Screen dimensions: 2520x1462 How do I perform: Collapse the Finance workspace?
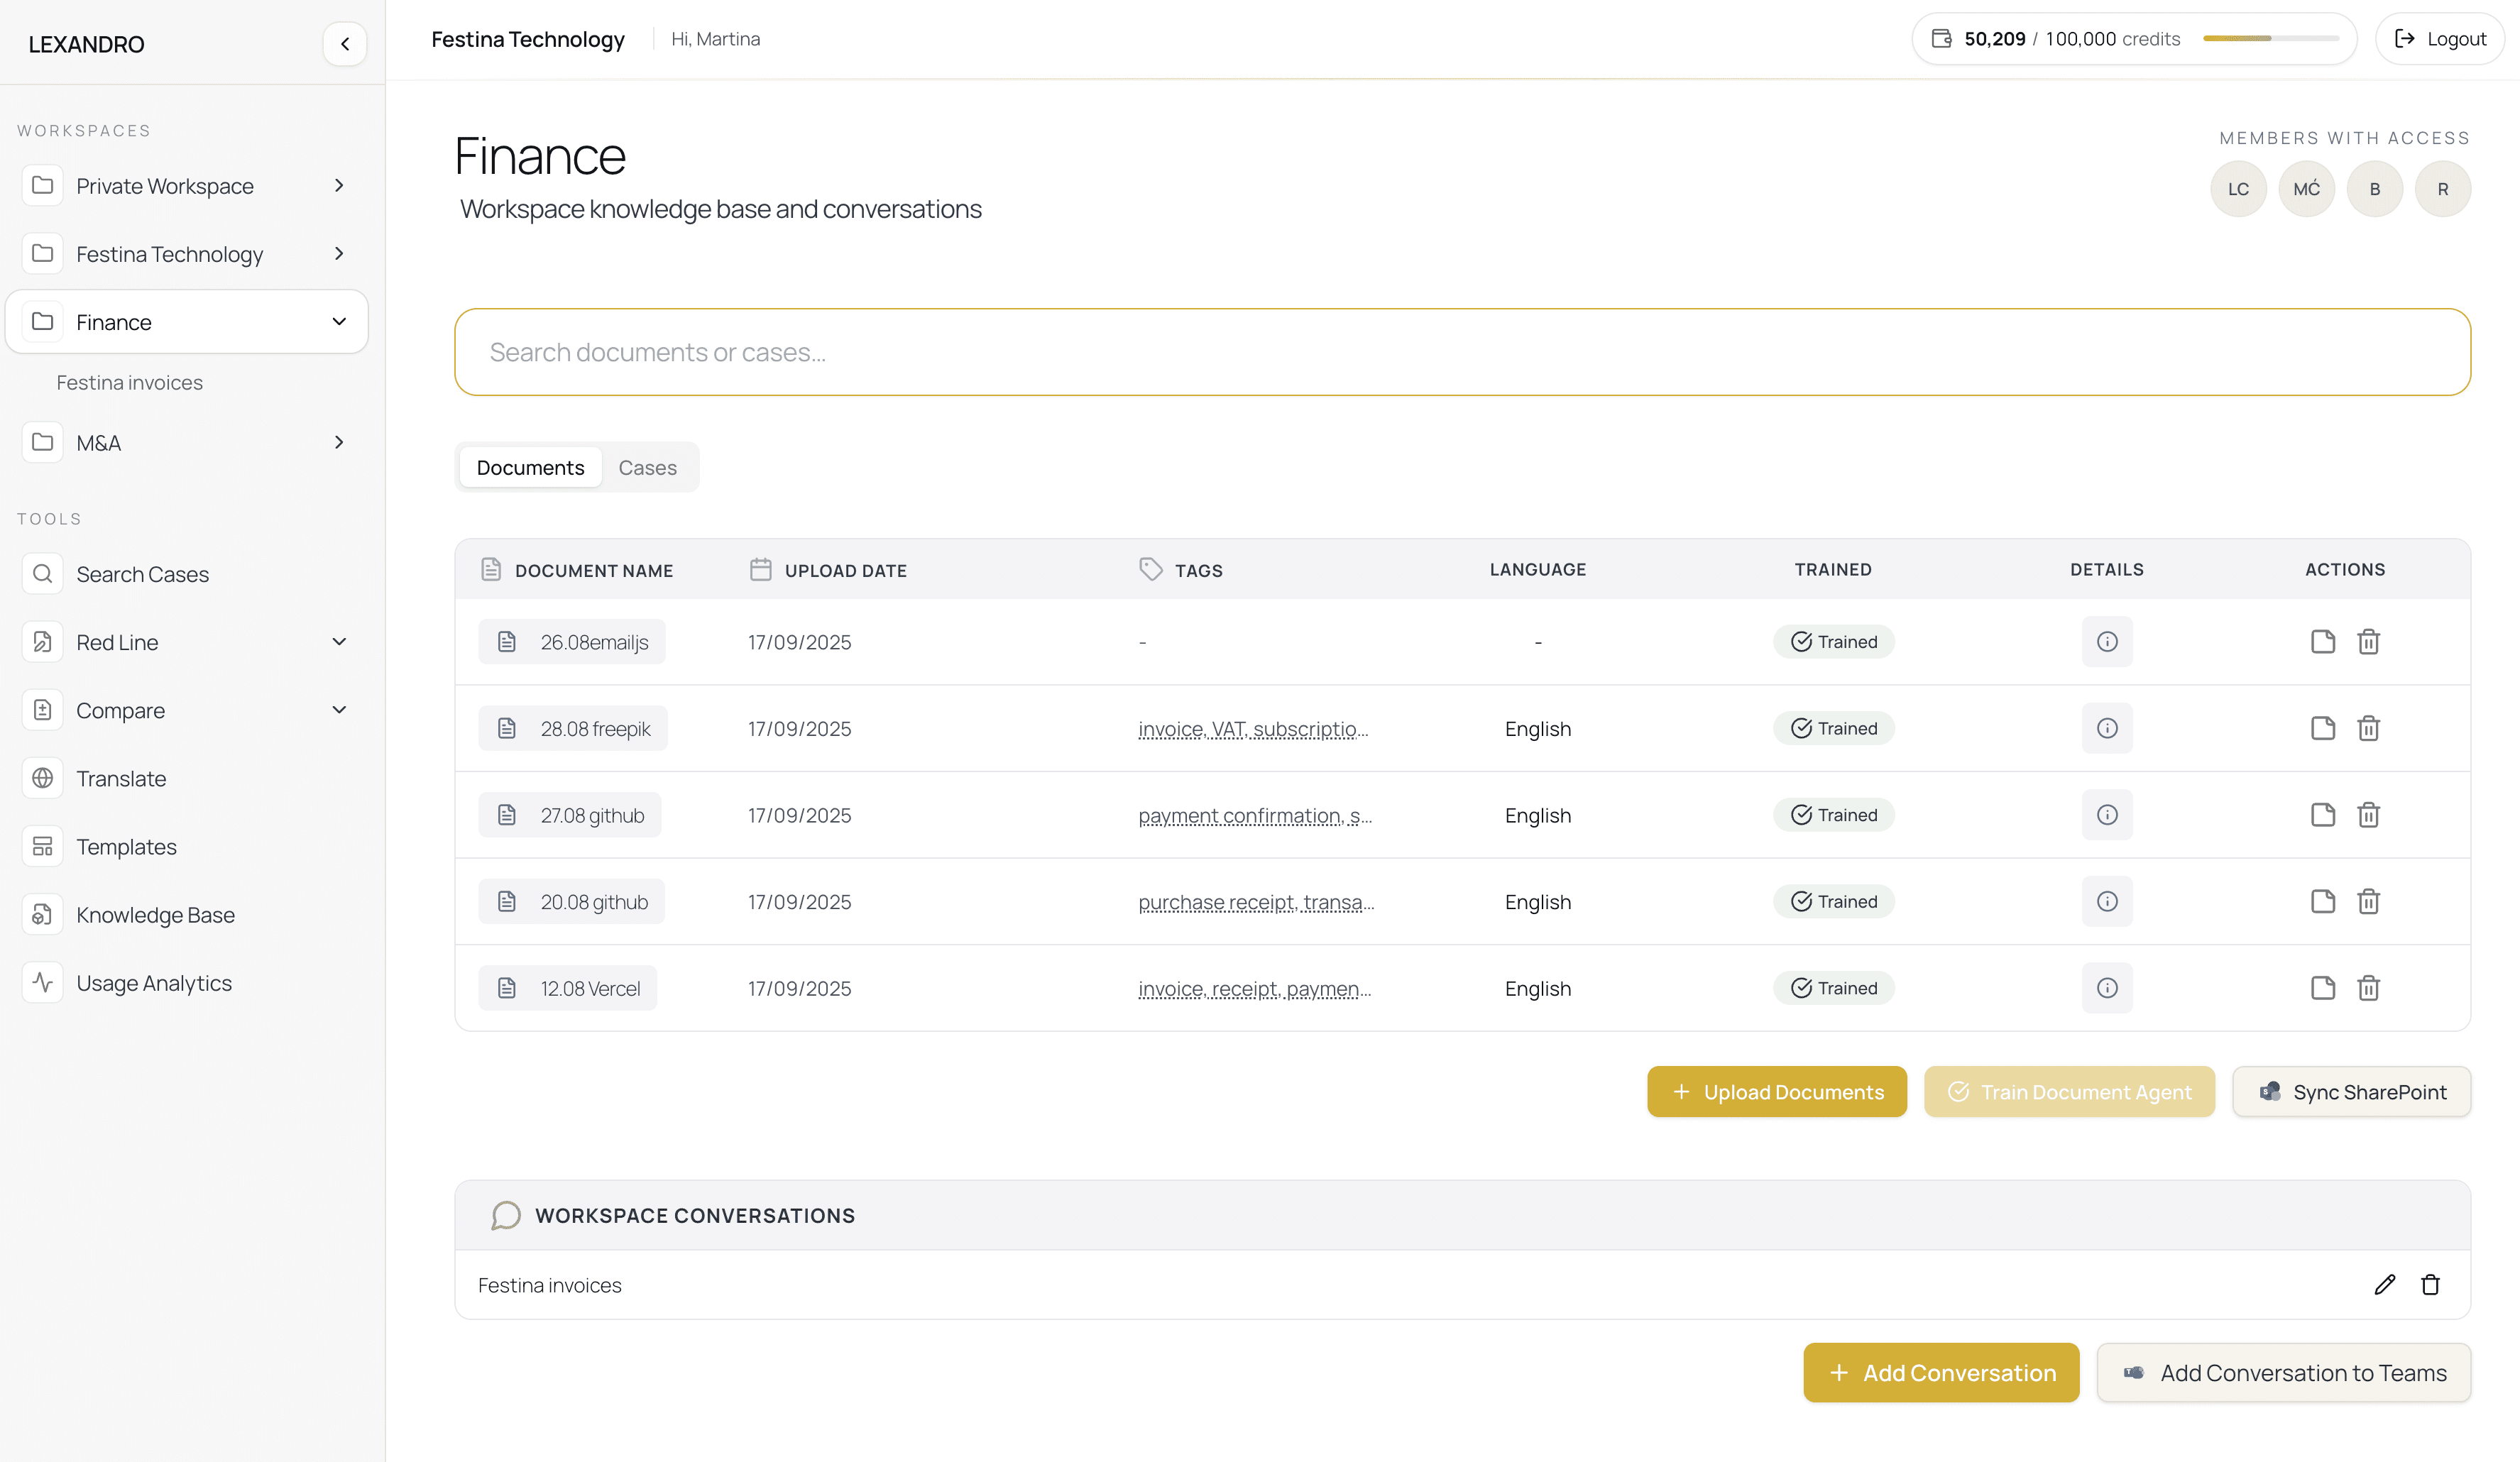[x=339, y=322]
